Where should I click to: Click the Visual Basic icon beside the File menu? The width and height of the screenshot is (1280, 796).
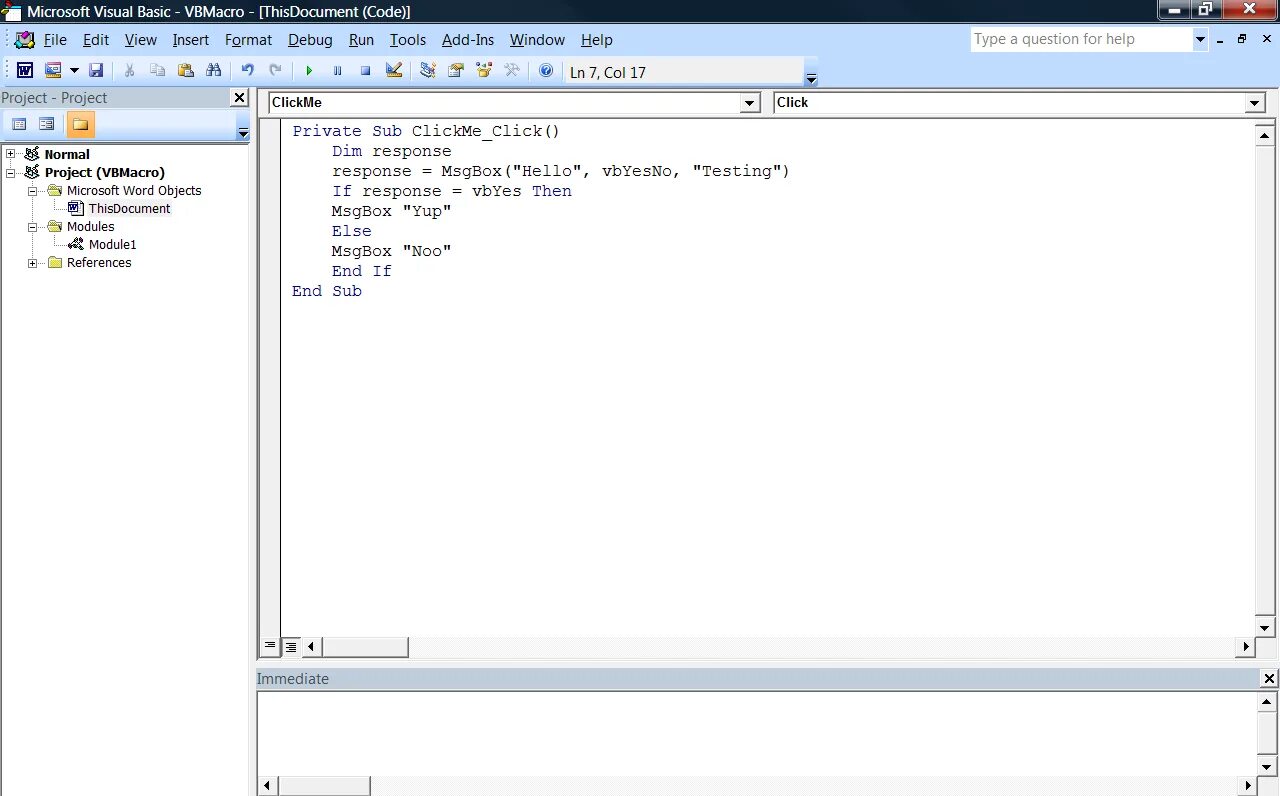tap(24, 40)
